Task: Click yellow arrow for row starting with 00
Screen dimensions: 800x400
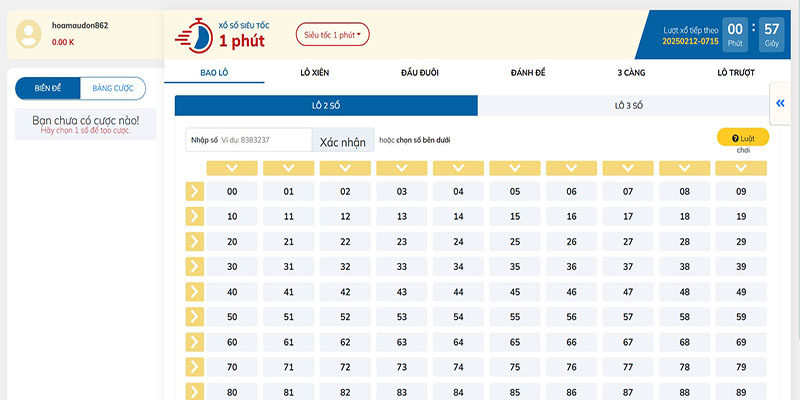Action: (195, 191)
